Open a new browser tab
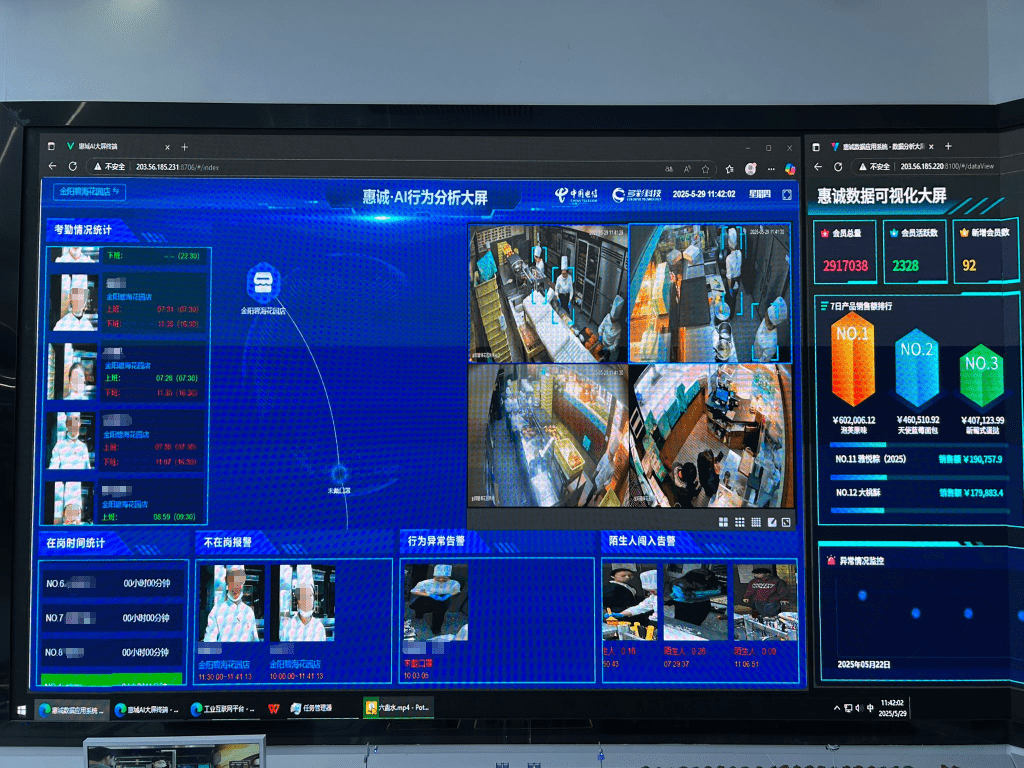 tap(184, 147)
